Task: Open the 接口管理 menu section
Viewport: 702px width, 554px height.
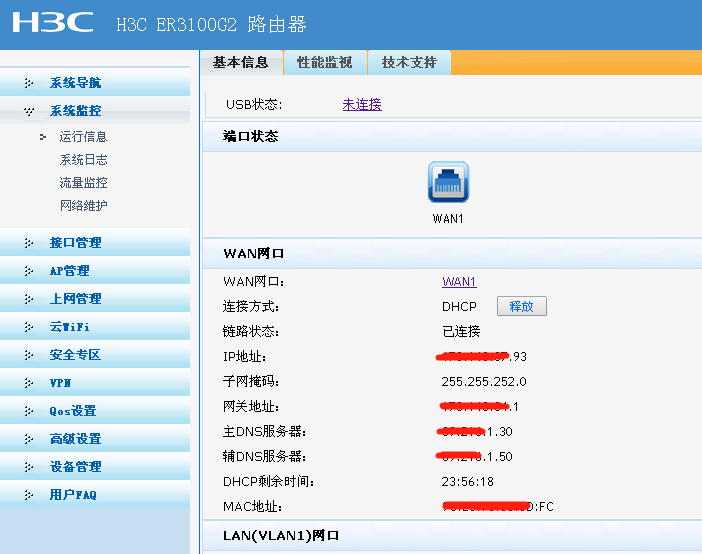Action: coord(95,242)
